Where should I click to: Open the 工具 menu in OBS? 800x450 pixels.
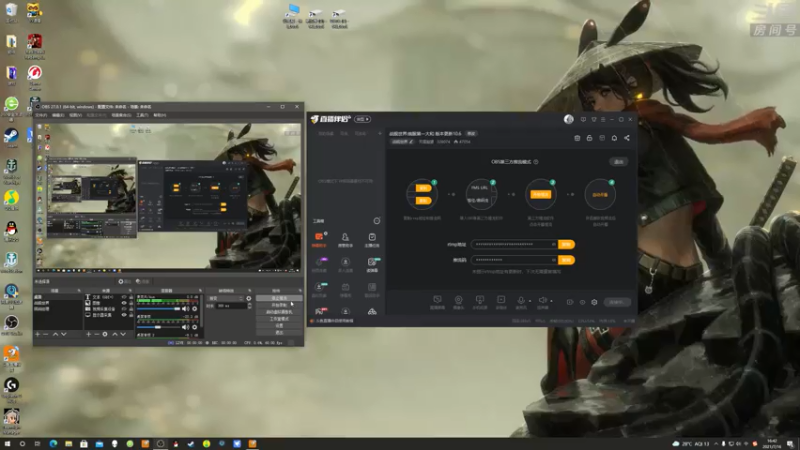[142, 115]
